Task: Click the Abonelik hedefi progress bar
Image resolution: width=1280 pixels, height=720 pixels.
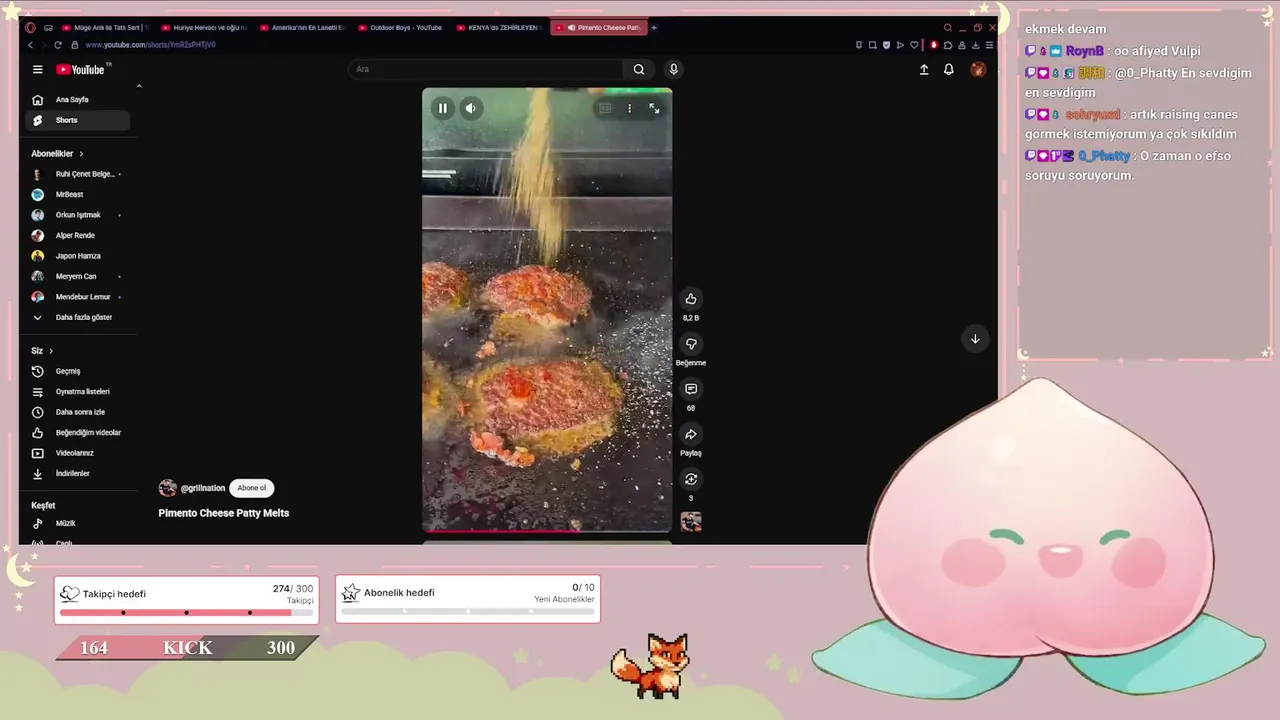Action: tap(468, 611)
